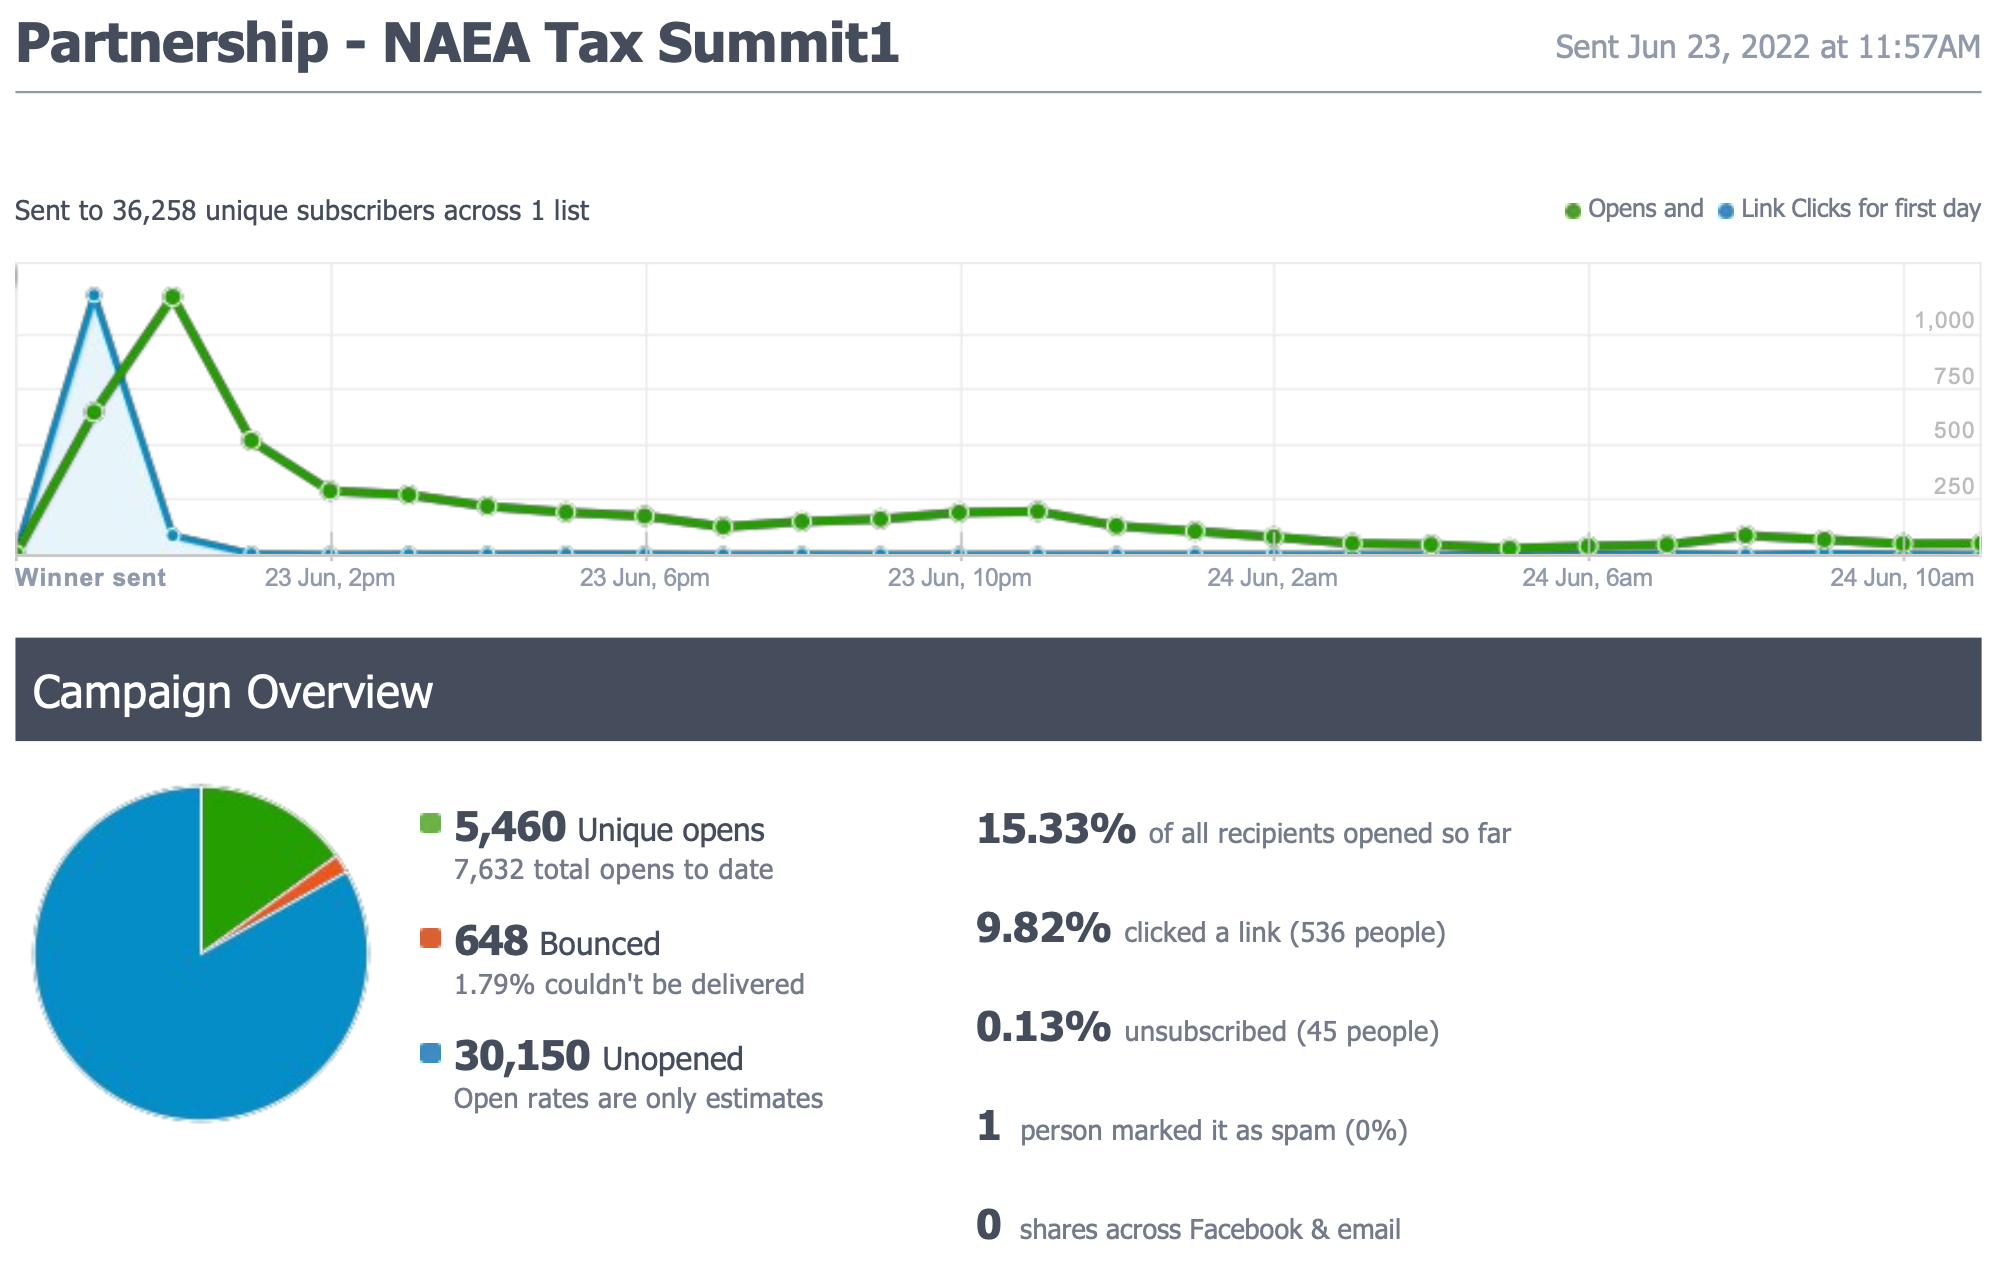This screenshot has height=1288, width=2014.
Task: Click the peak blue link clicks point
Action: pos(94,295)
